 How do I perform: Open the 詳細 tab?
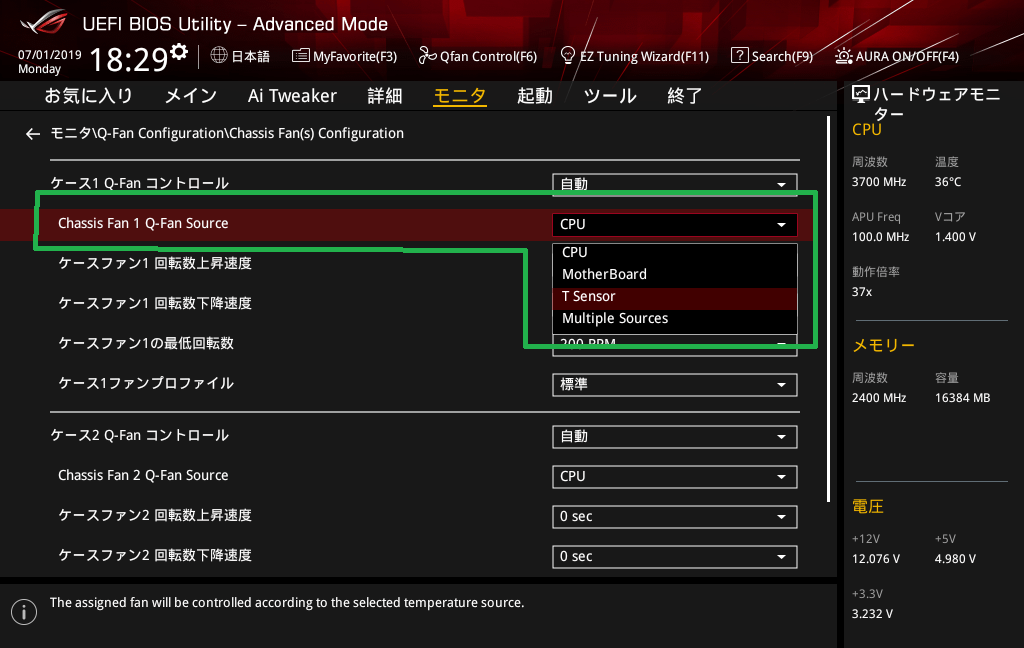[385, 96]
